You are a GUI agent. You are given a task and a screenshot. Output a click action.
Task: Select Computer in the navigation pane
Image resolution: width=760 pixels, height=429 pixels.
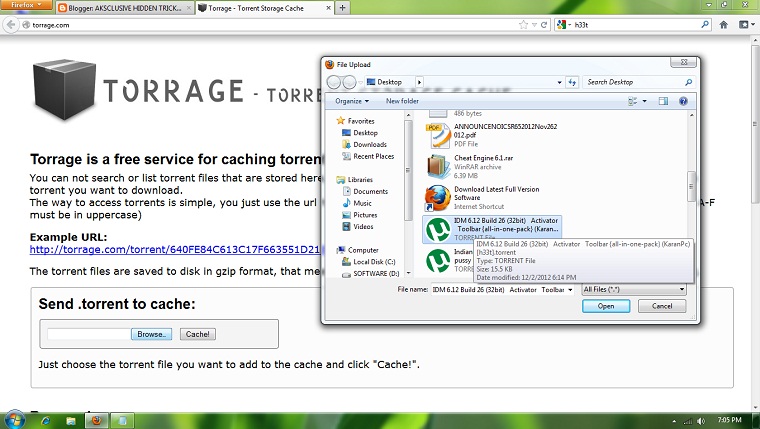pyautogui.click(x=358, y=250)
